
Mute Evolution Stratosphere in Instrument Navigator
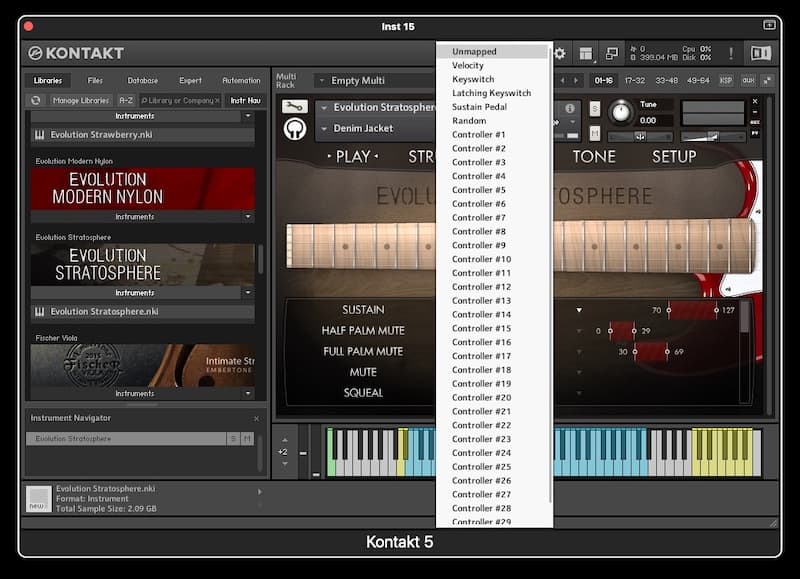coord(247,439)
